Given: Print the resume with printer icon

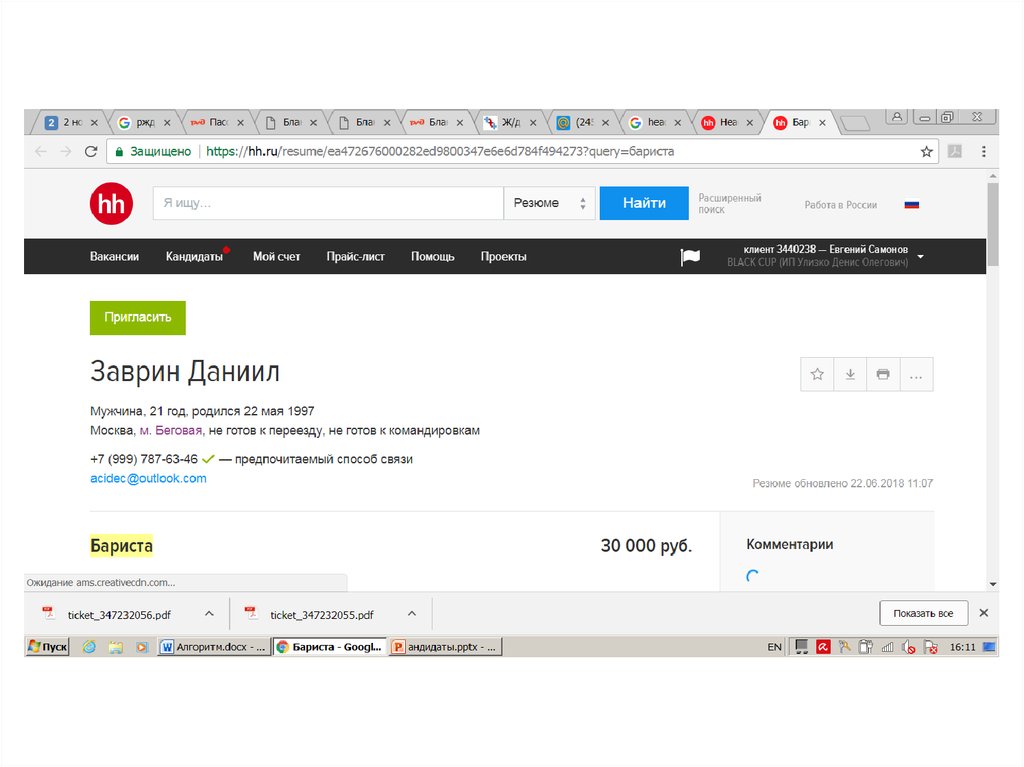Looking at the screenshot, I should [x=883, y=374].
